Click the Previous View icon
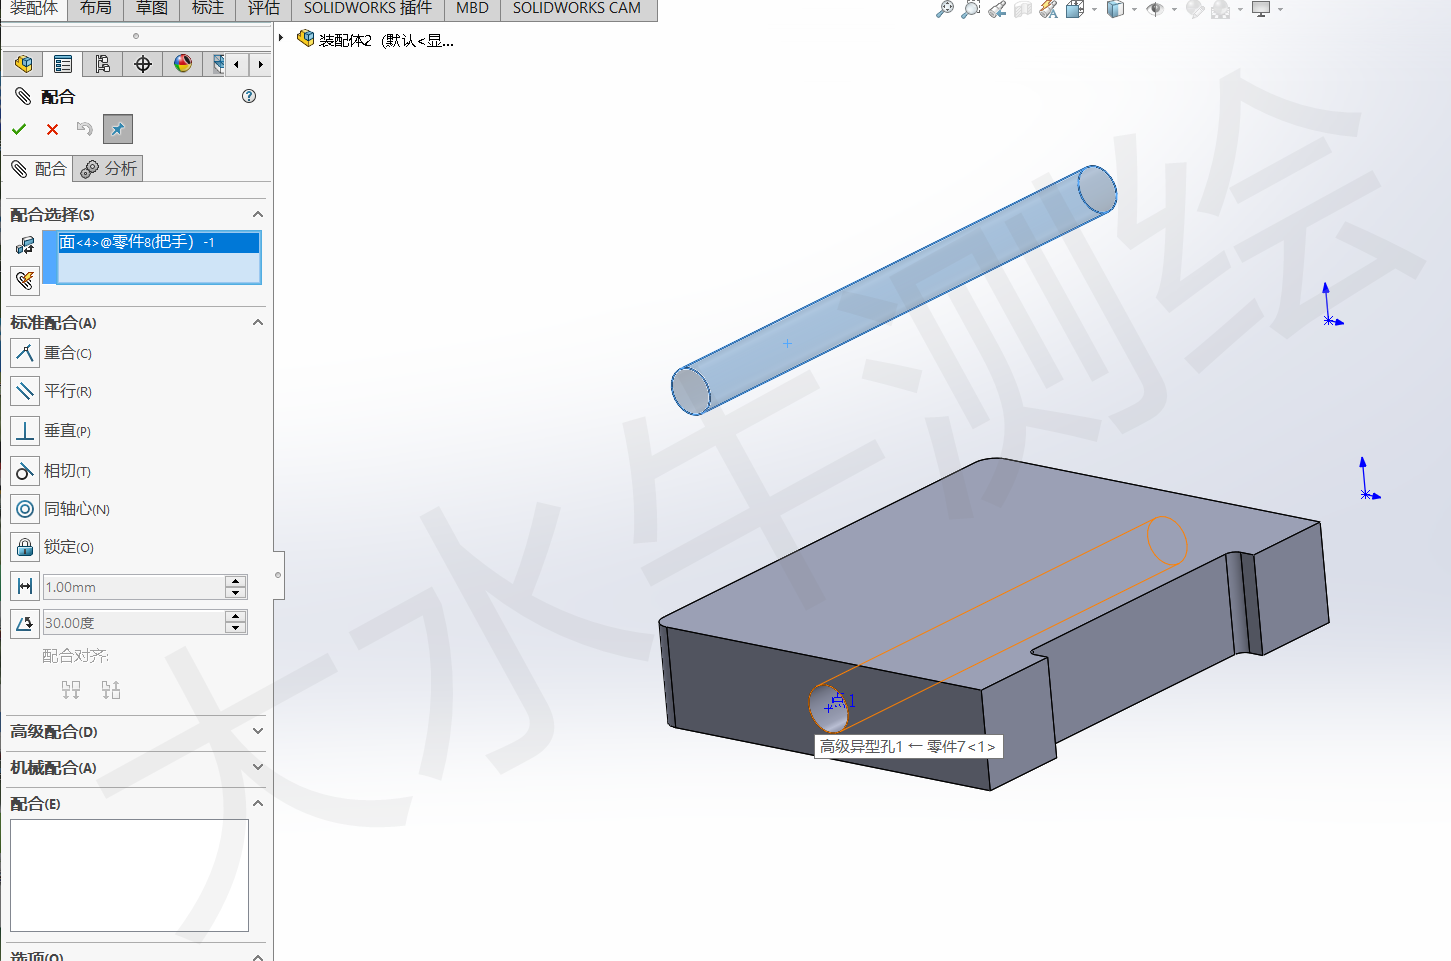The width and height of the screenshot is (1451, 961). click(x=996, y=9)
